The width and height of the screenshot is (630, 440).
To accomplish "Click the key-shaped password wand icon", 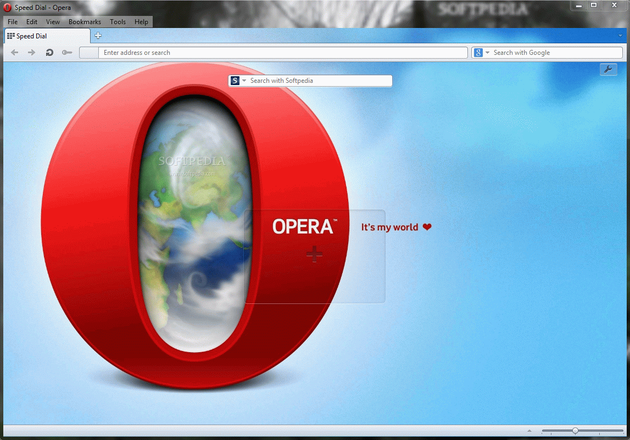I will (x=67, y=52).
